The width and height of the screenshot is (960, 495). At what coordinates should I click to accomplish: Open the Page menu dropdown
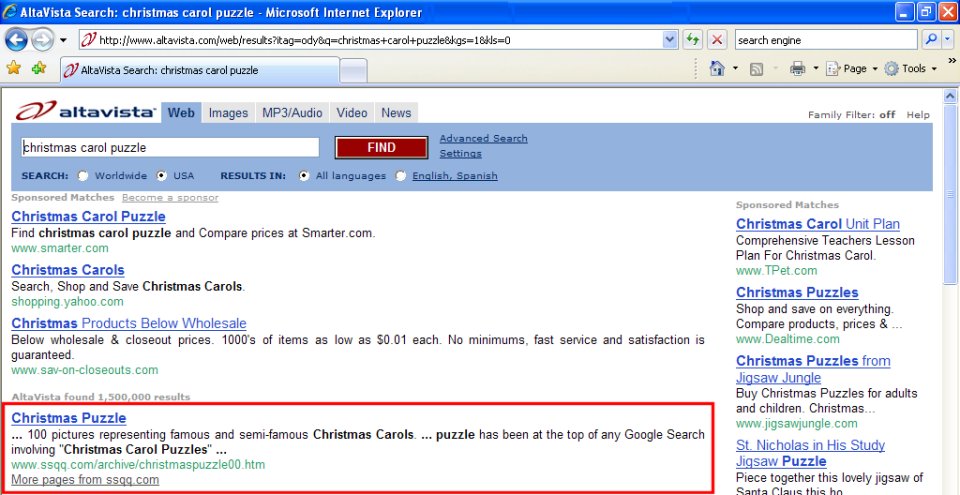pos(852,69)
